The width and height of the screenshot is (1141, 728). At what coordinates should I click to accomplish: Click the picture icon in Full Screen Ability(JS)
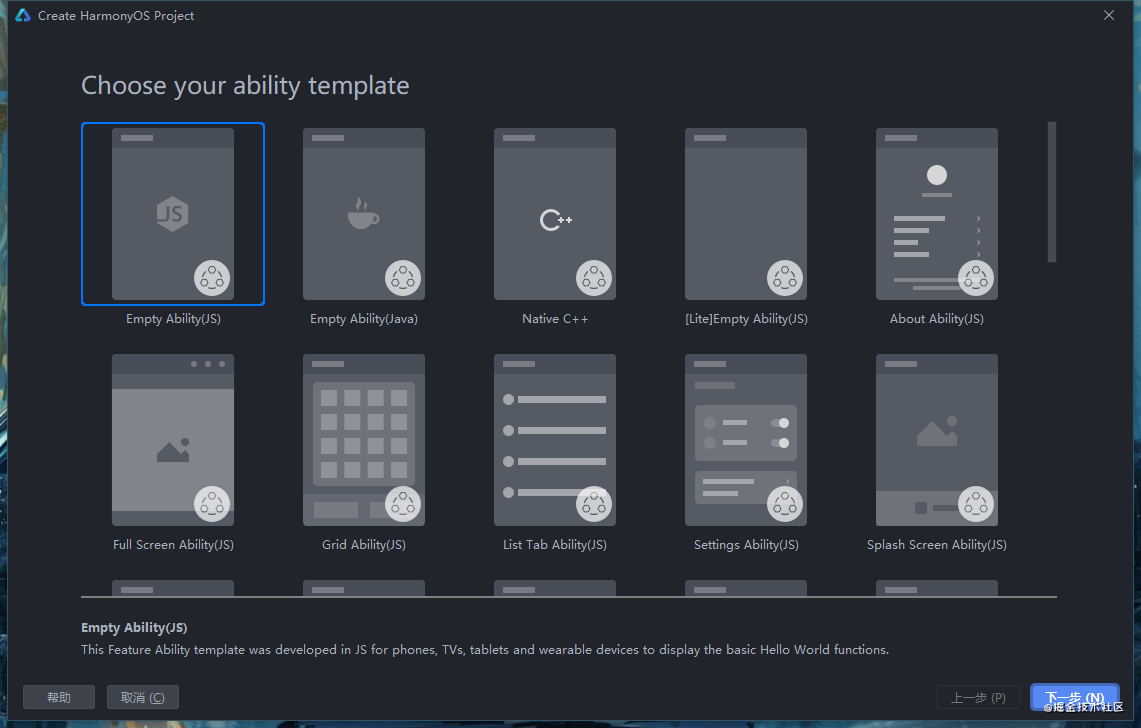click(173, 450)
